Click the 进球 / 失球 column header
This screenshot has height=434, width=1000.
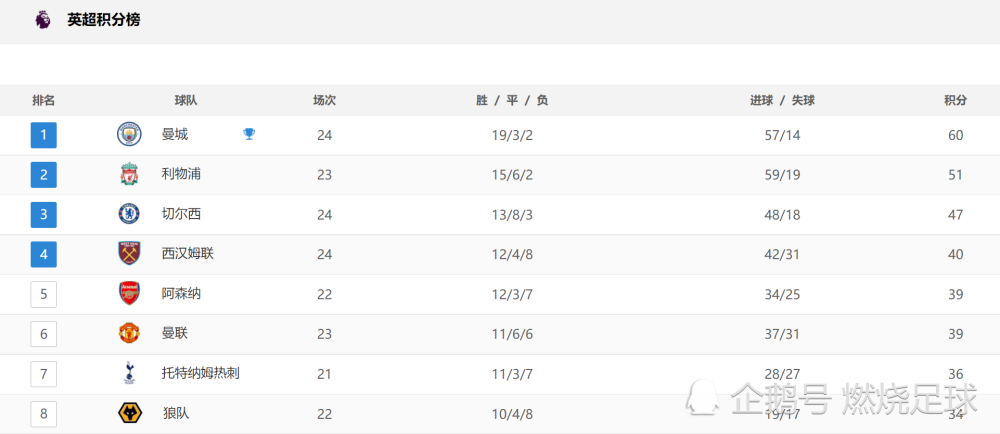coord(782,100)
